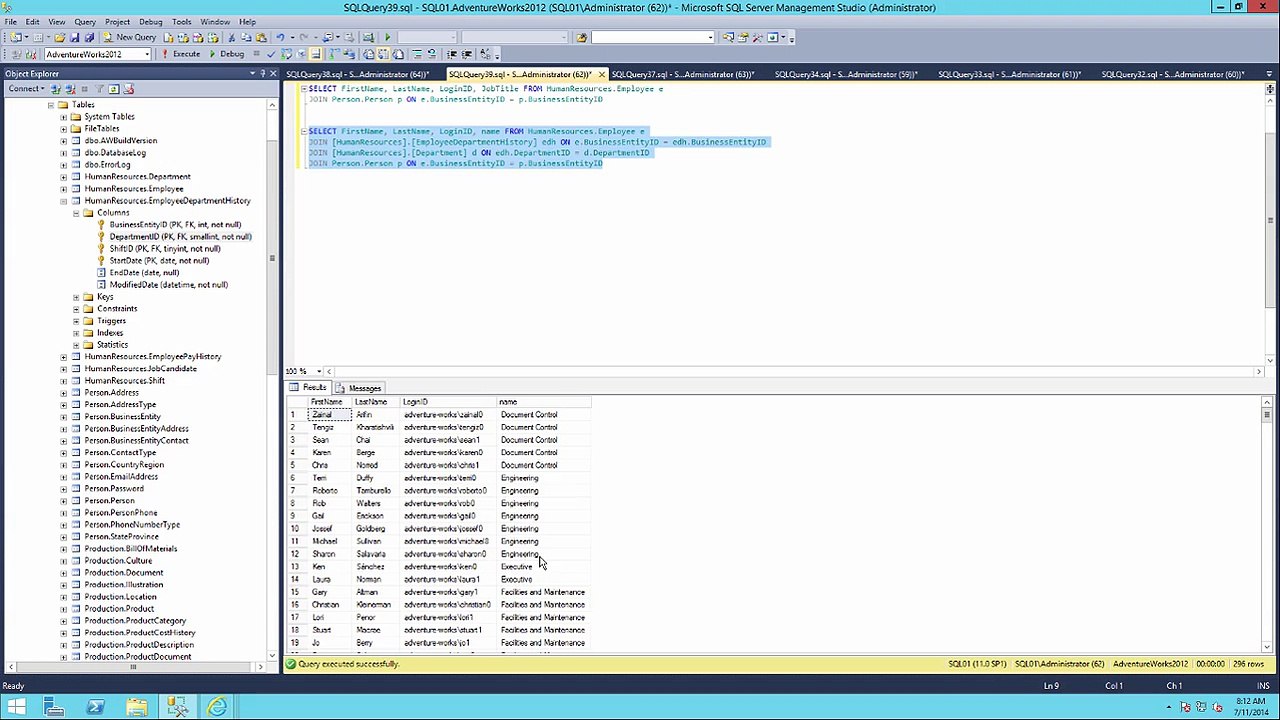Click the Disconnect icon in Object Explorer
Viewport: 1280px width, 720px height.
click(69, 89)
